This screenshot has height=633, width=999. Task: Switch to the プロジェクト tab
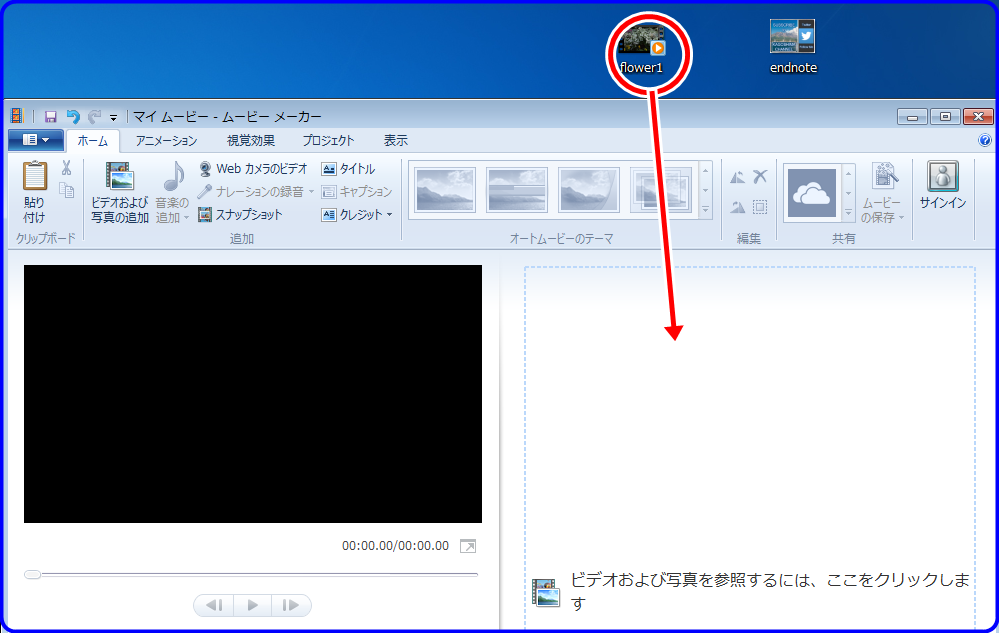pos(328,141)
